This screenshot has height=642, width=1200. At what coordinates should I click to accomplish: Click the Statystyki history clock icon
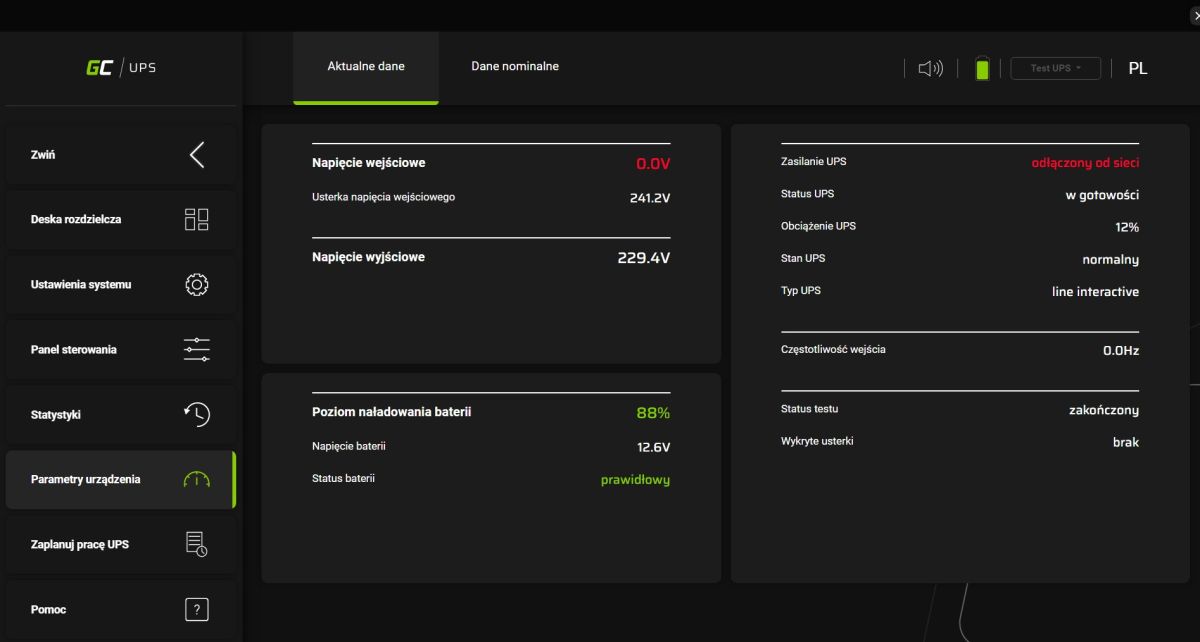[197, 415]
